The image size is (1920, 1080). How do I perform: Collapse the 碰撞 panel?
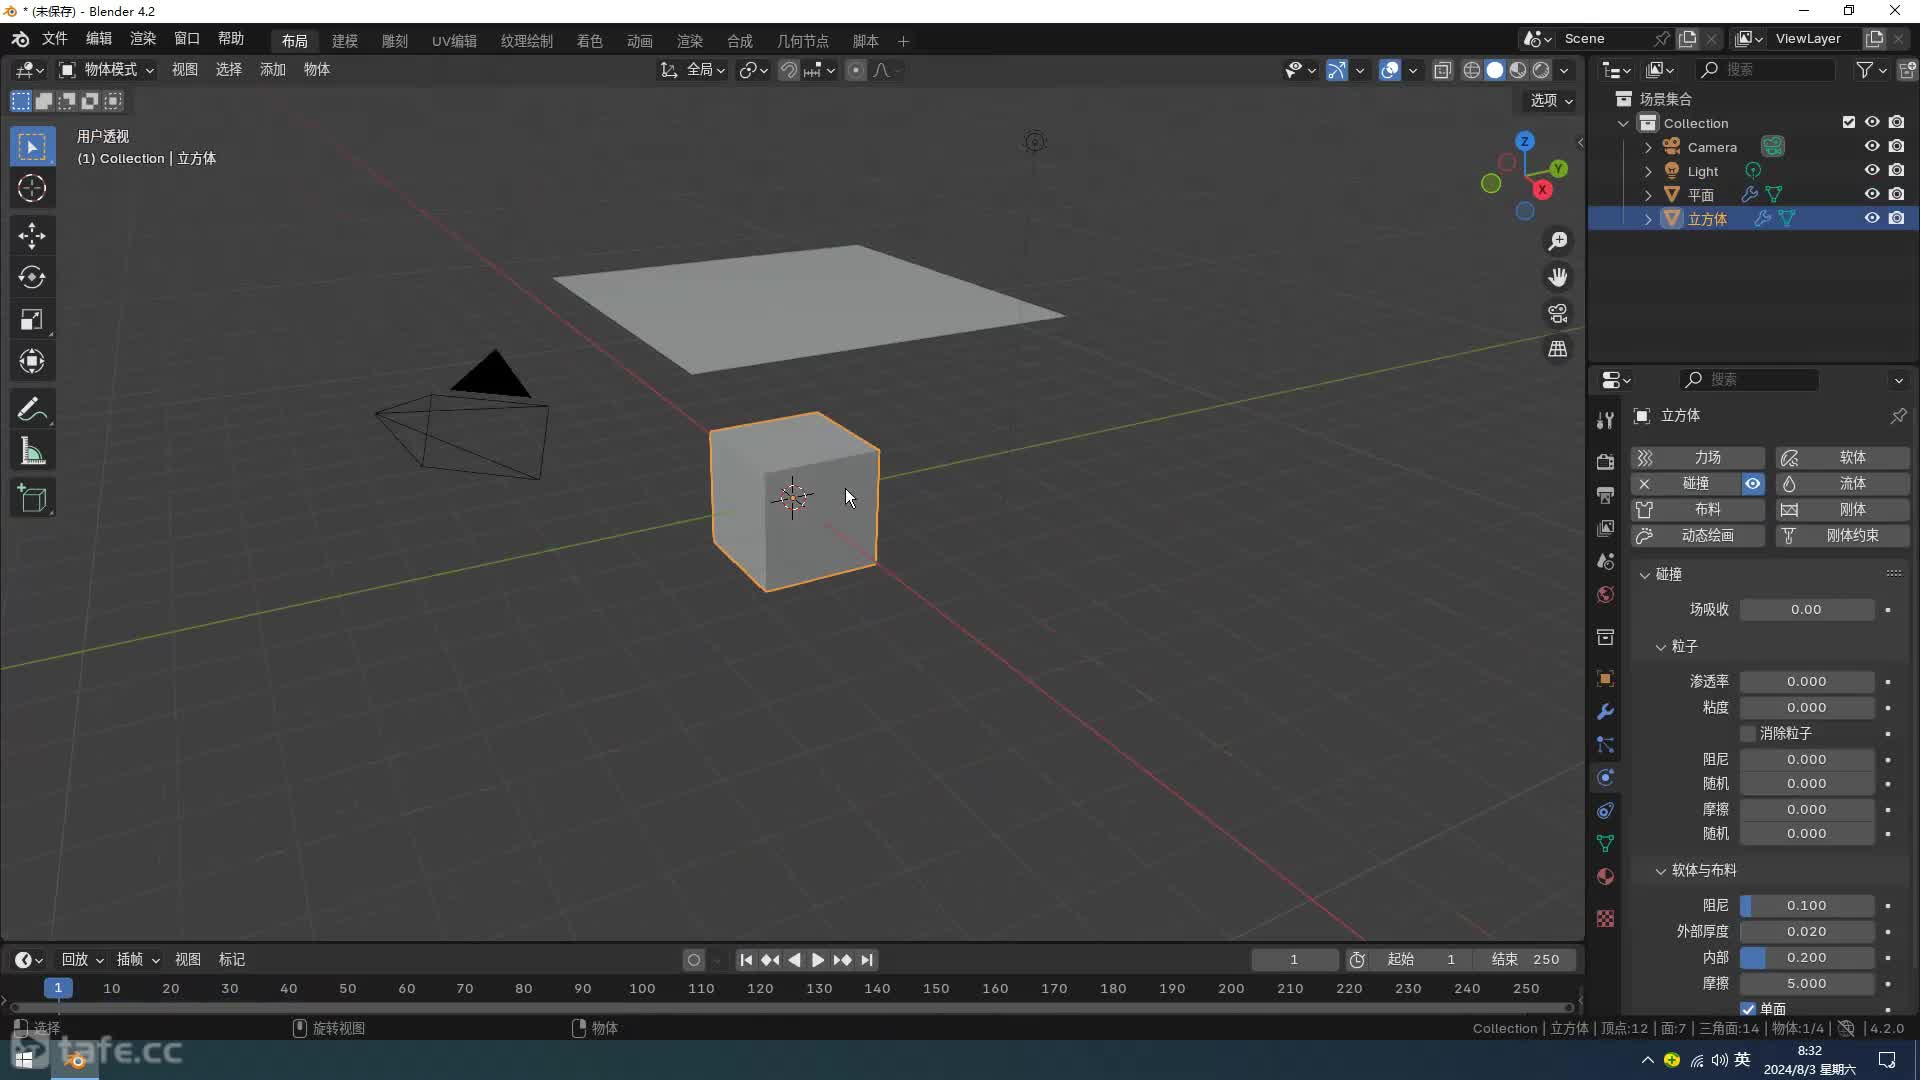point(1645,575)
